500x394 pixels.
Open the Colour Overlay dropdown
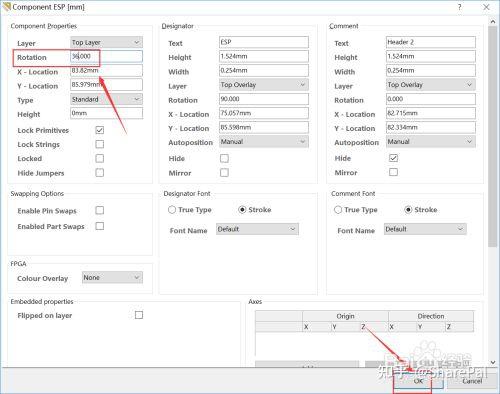[112, 277]
